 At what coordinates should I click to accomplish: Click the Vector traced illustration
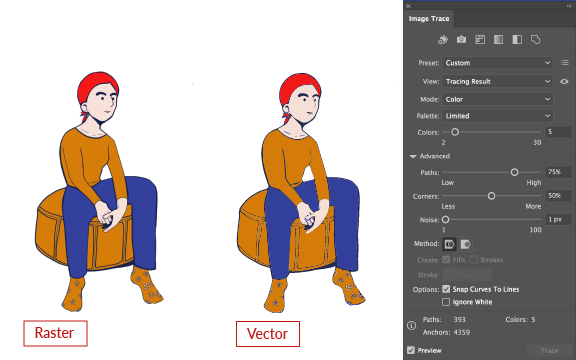300,192
